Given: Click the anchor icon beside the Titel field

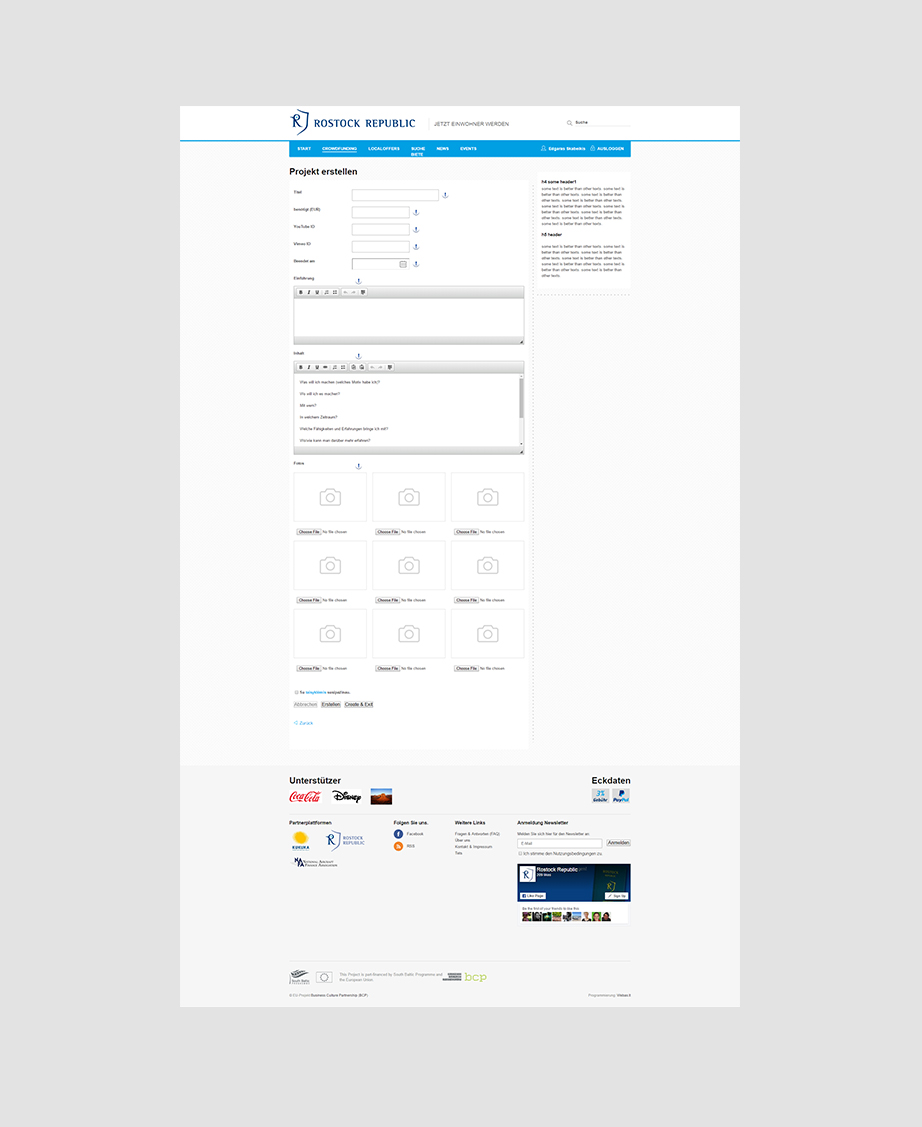Looking at the screenshot, I should tap(445, 195).
